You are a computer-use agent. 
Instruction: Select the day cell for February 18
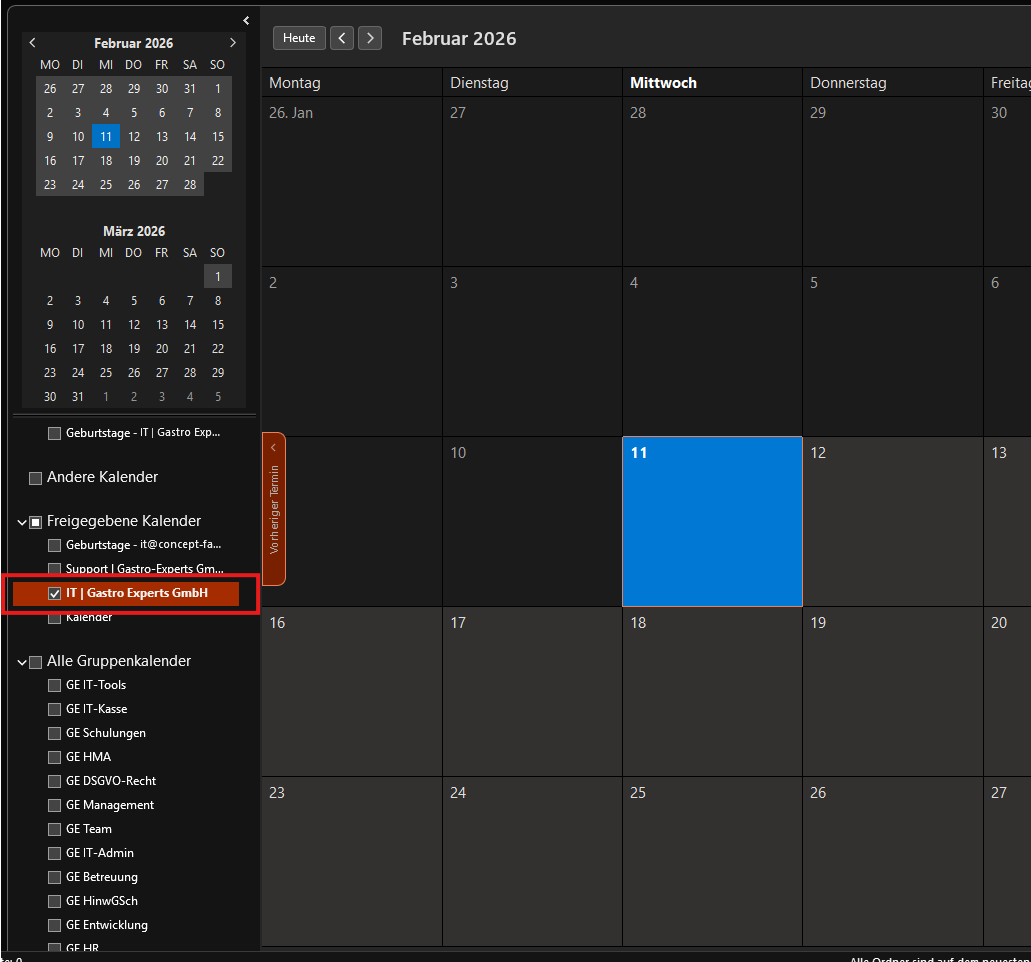click(x=712, y=690)
